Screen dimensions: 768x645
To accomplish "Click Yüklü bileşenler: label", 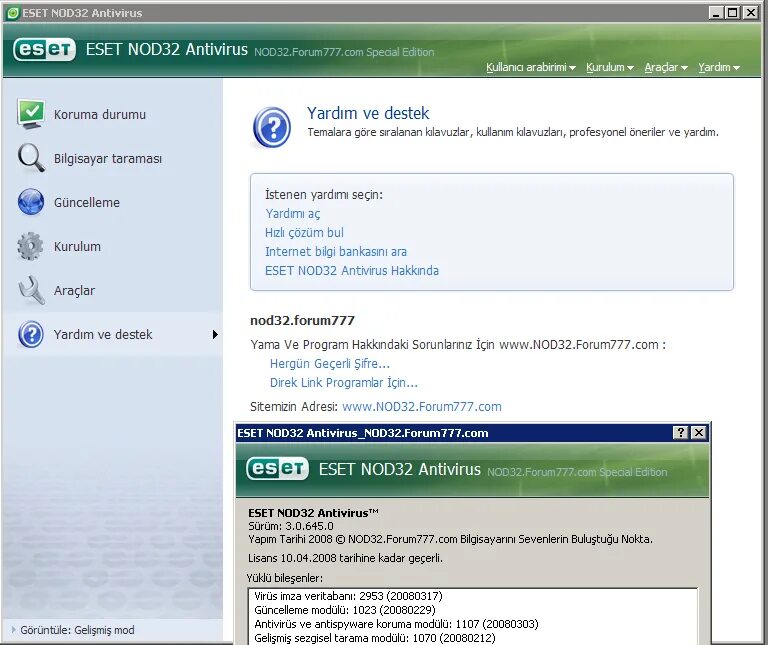I will coord(285,578).
